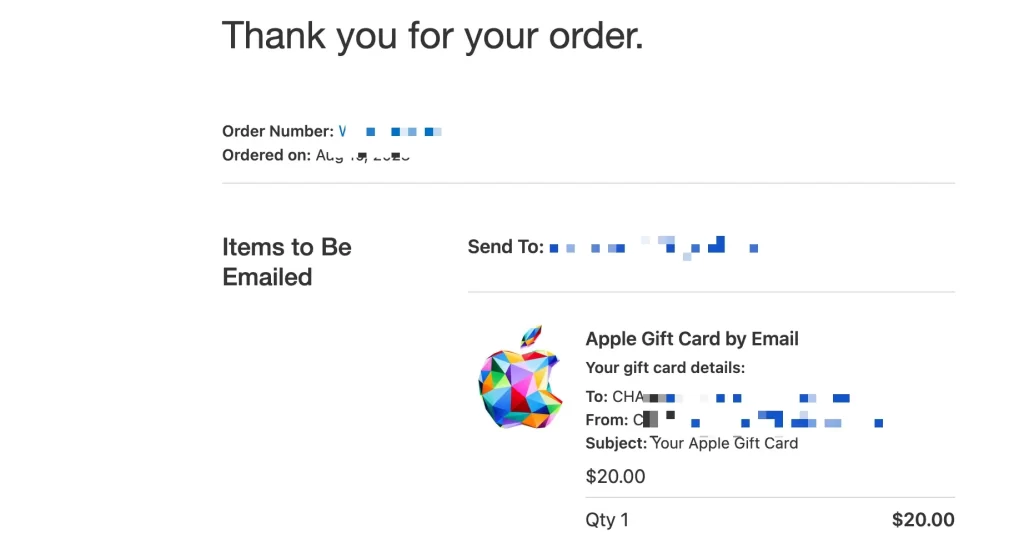Click the $20.00 gift card amount below Subject
Viewport: 1024px width, 544px height.
point(615,477)
